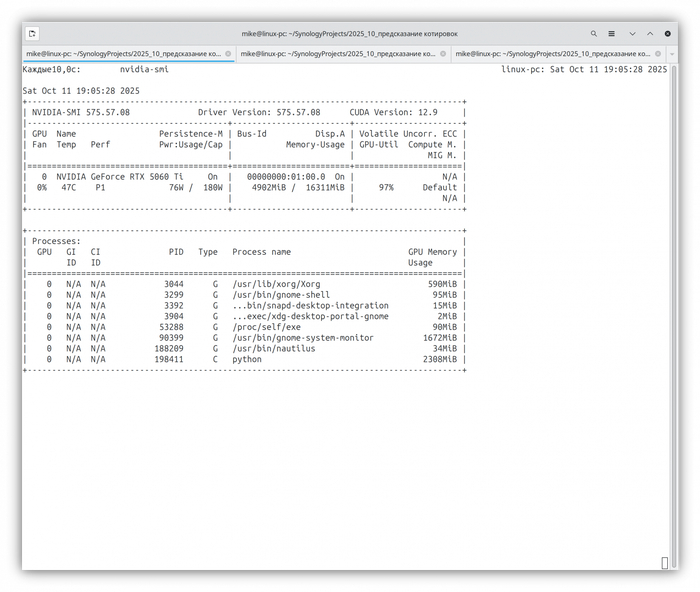Close the third terminal tab
Viewport: 700px width, 592px height.
656,53
